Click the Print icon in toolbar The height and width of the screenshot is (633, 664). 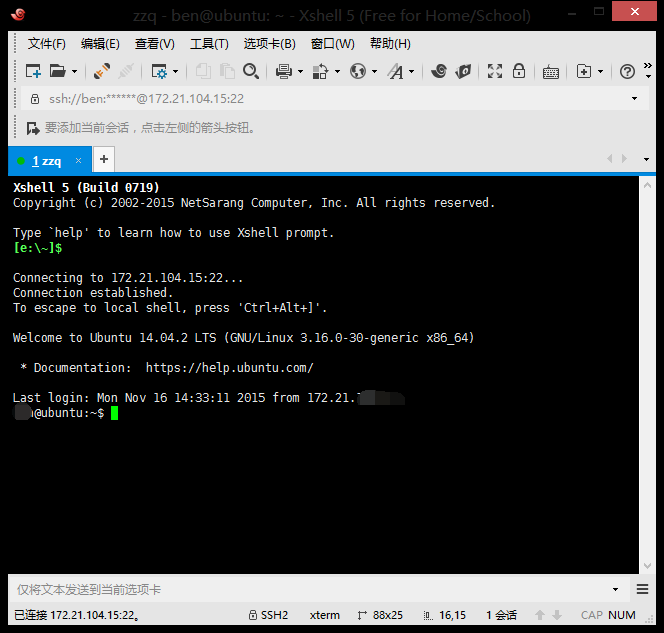pyautogui.click(x=283, y=71)
